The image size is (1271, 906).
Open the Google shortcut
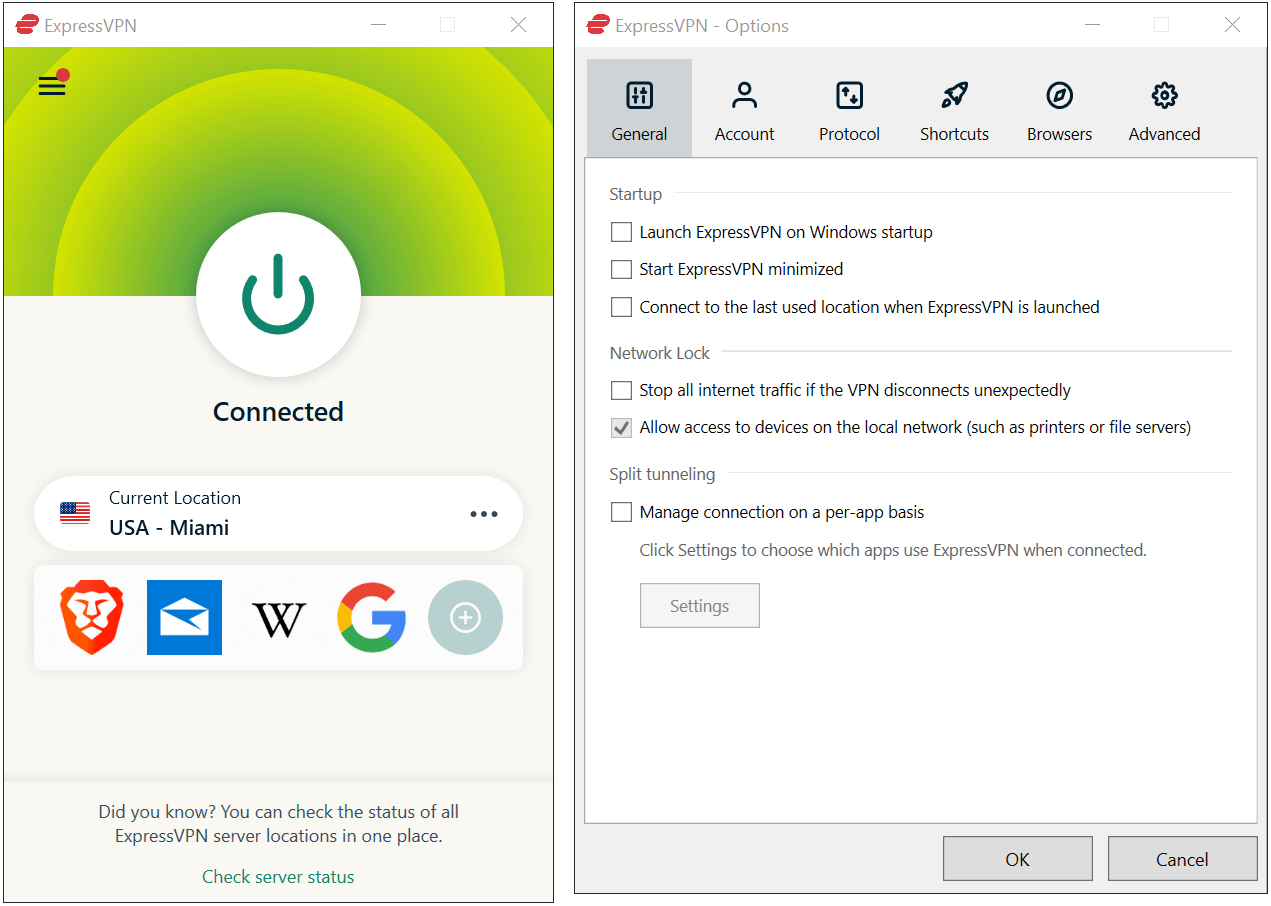pyautogui.click(x=372, y=618)
